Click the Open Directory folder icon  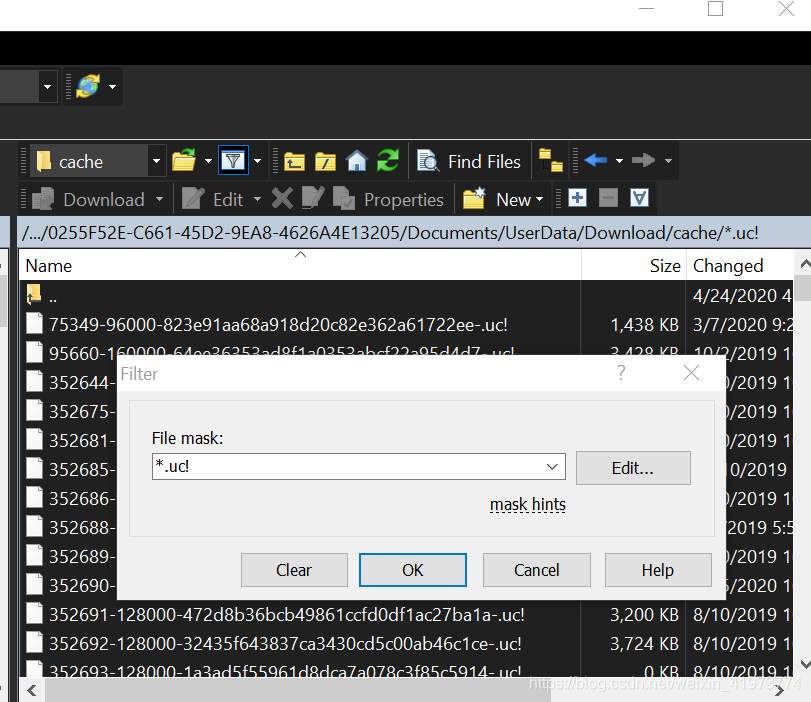(184, 160)
